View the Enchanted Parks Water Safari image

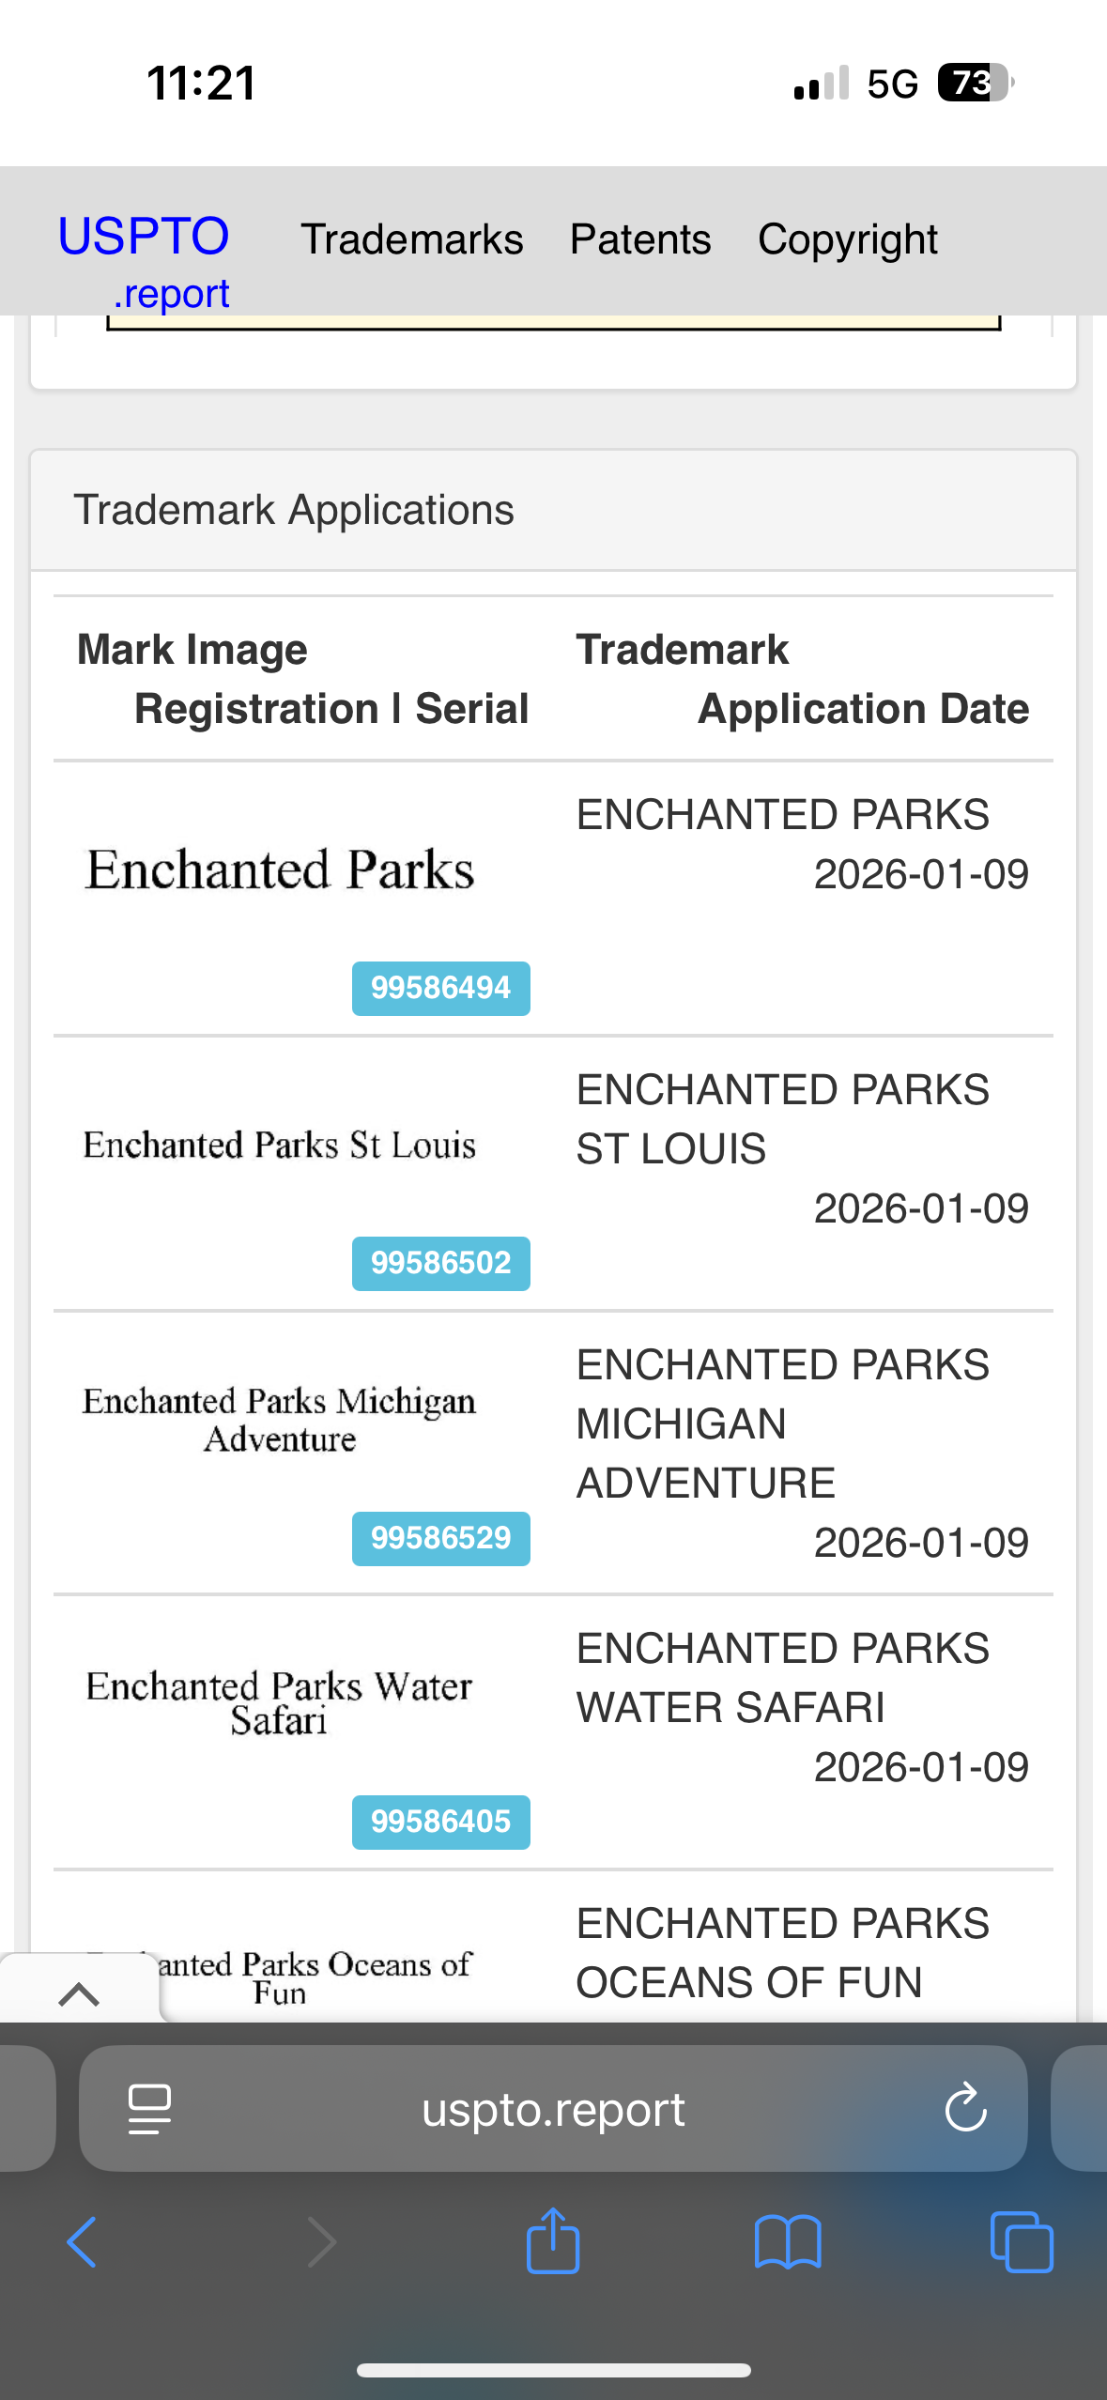[x=280, y=1702]
